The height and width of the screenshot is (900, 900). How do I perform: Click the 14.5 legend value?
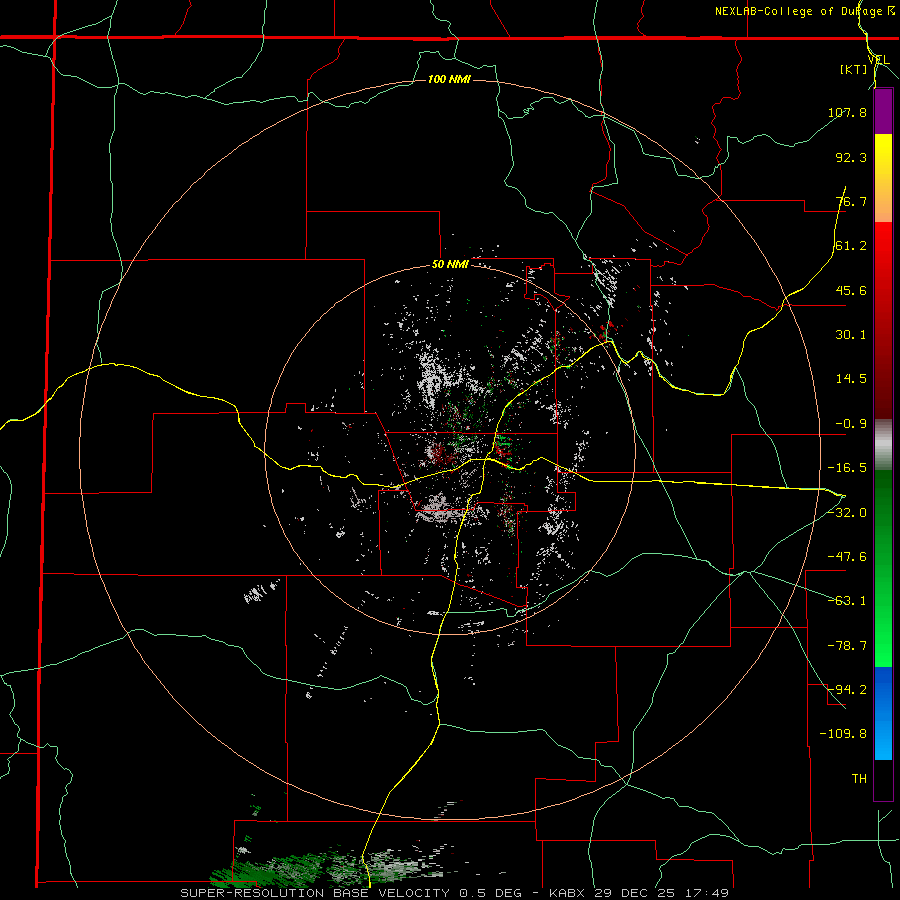(x=851, y=379)
